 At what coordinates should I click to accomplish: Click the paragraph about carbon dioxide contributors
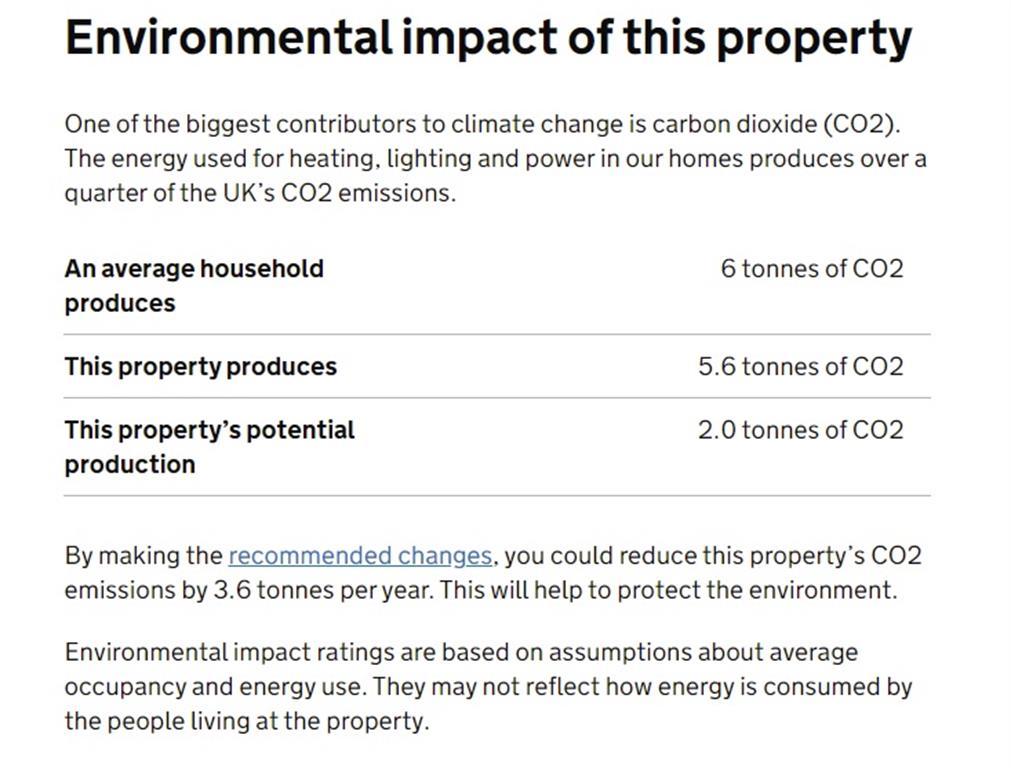[x=495, y=159]
